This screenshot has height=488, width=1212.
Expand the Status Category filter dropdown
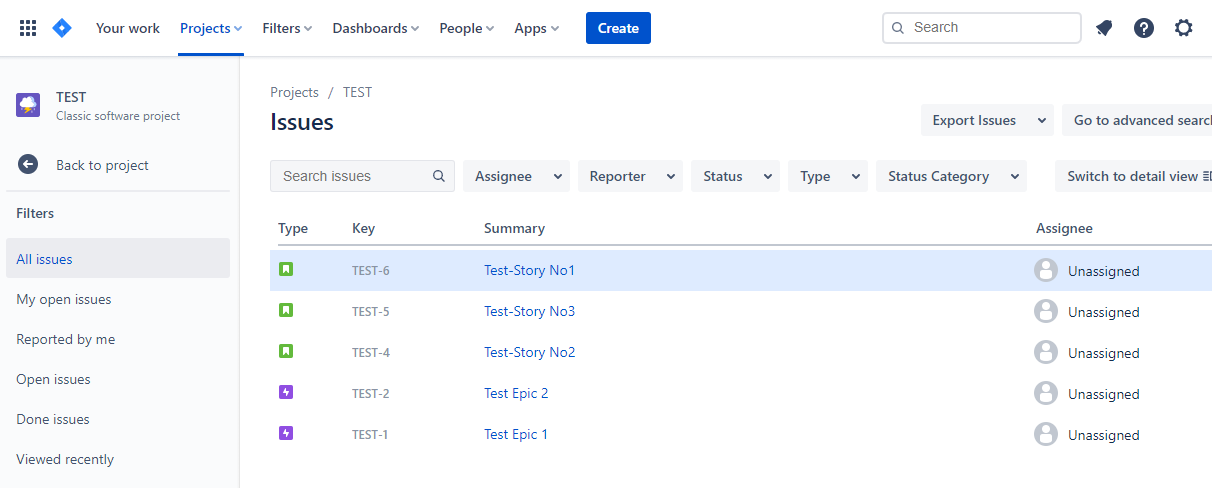[951, 176]
